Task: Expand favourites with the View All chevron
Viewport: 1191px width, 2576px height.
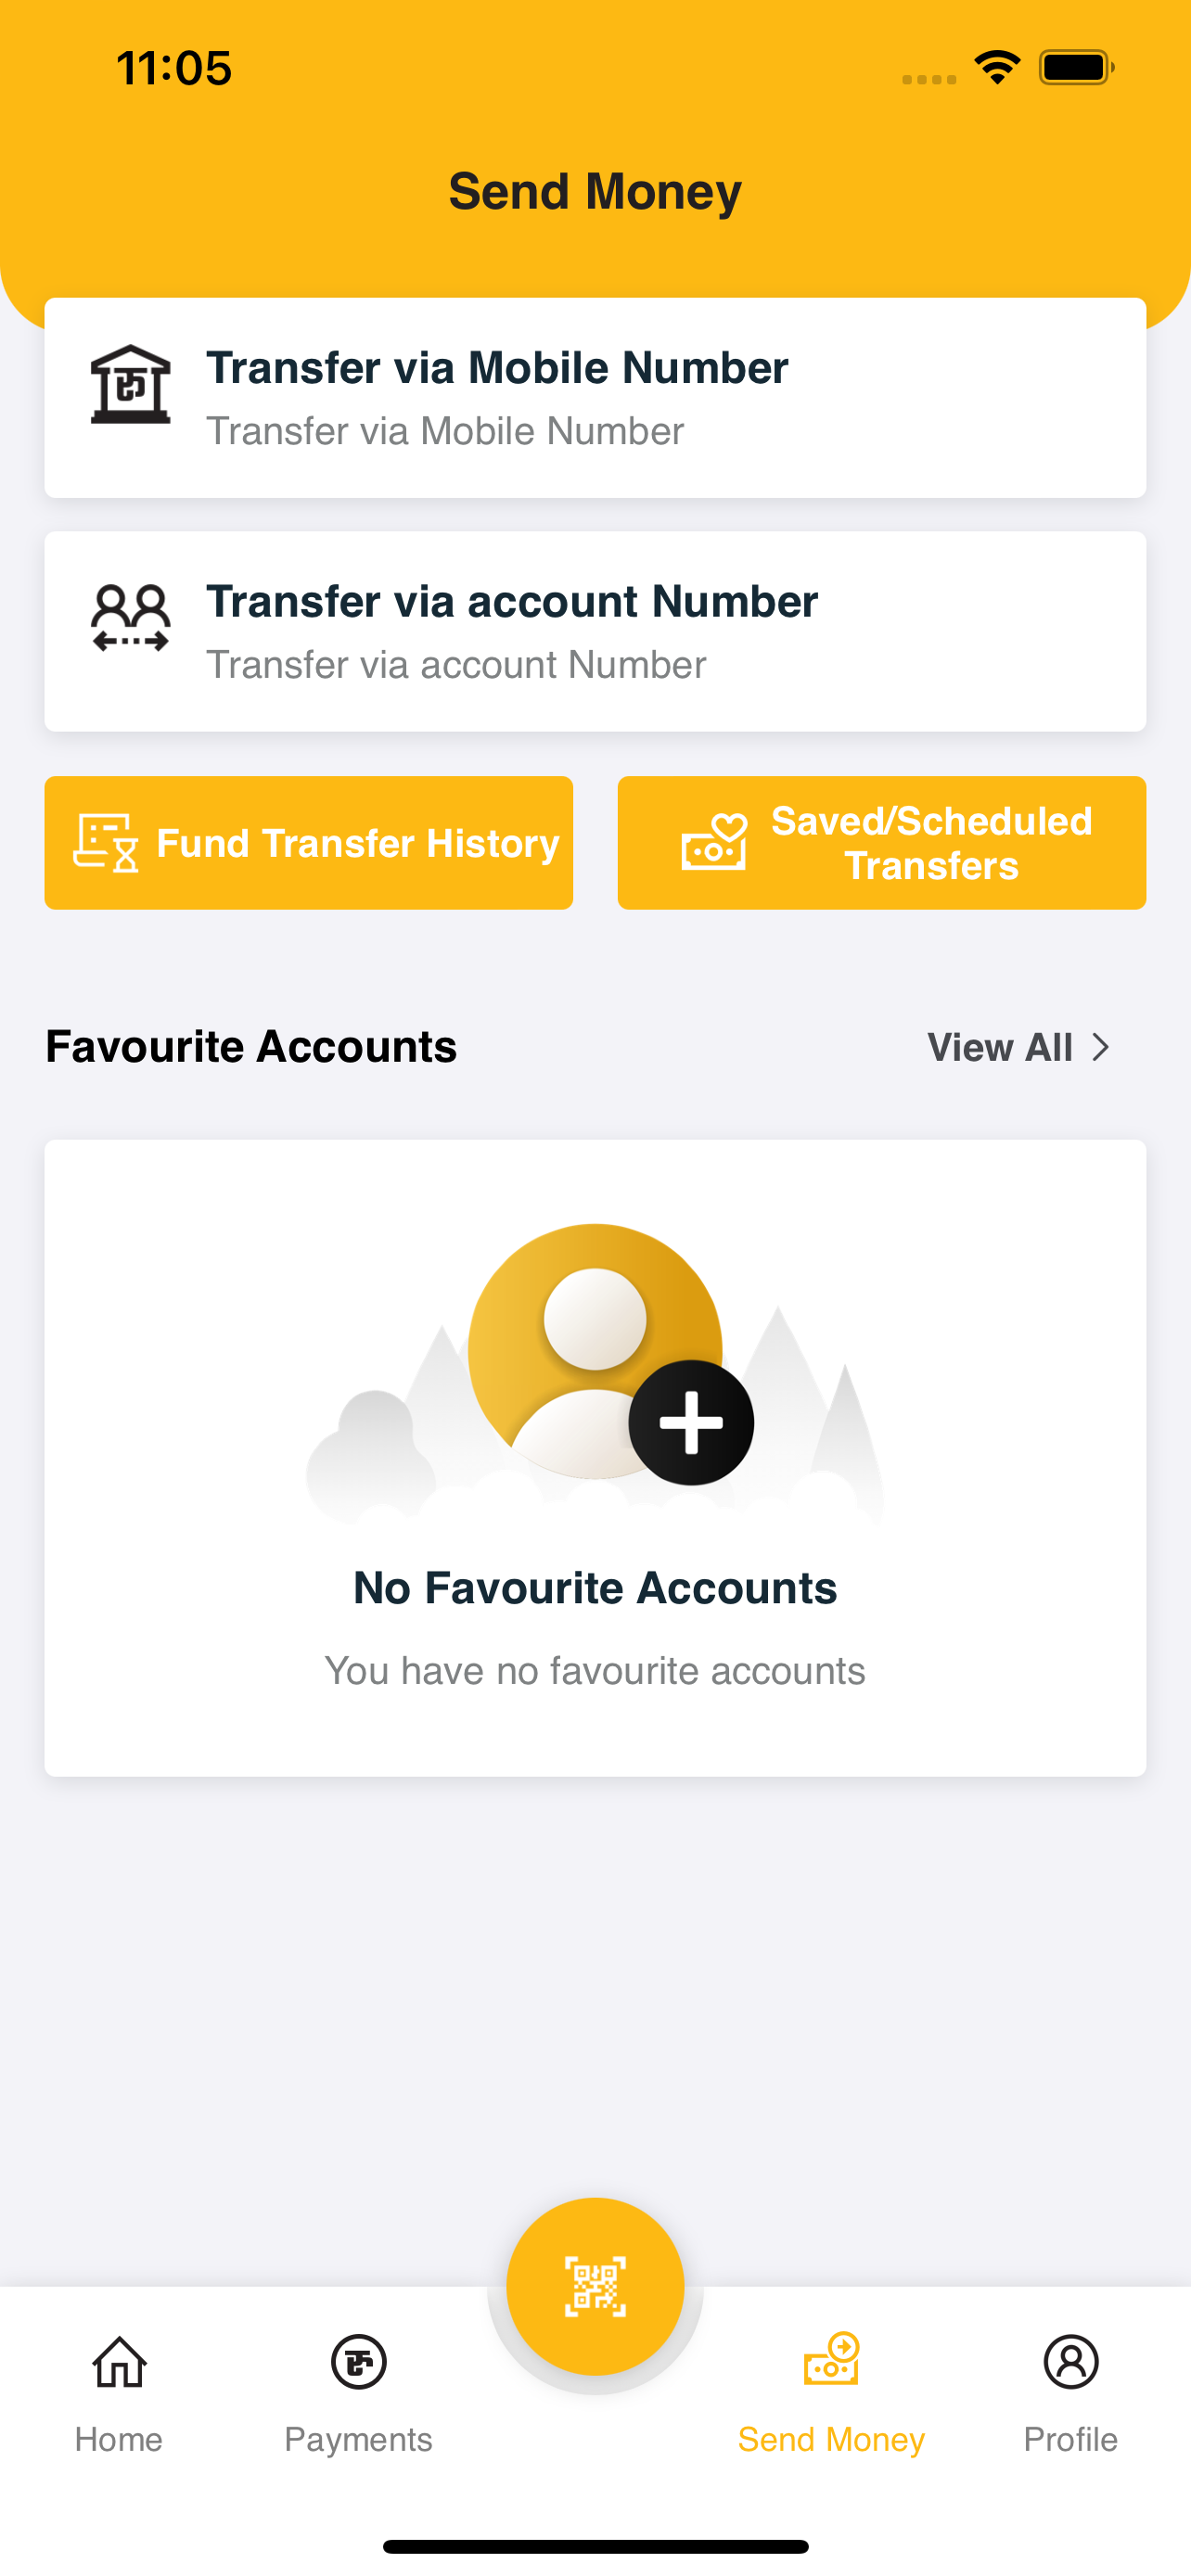Action: click(1101, 1047)
